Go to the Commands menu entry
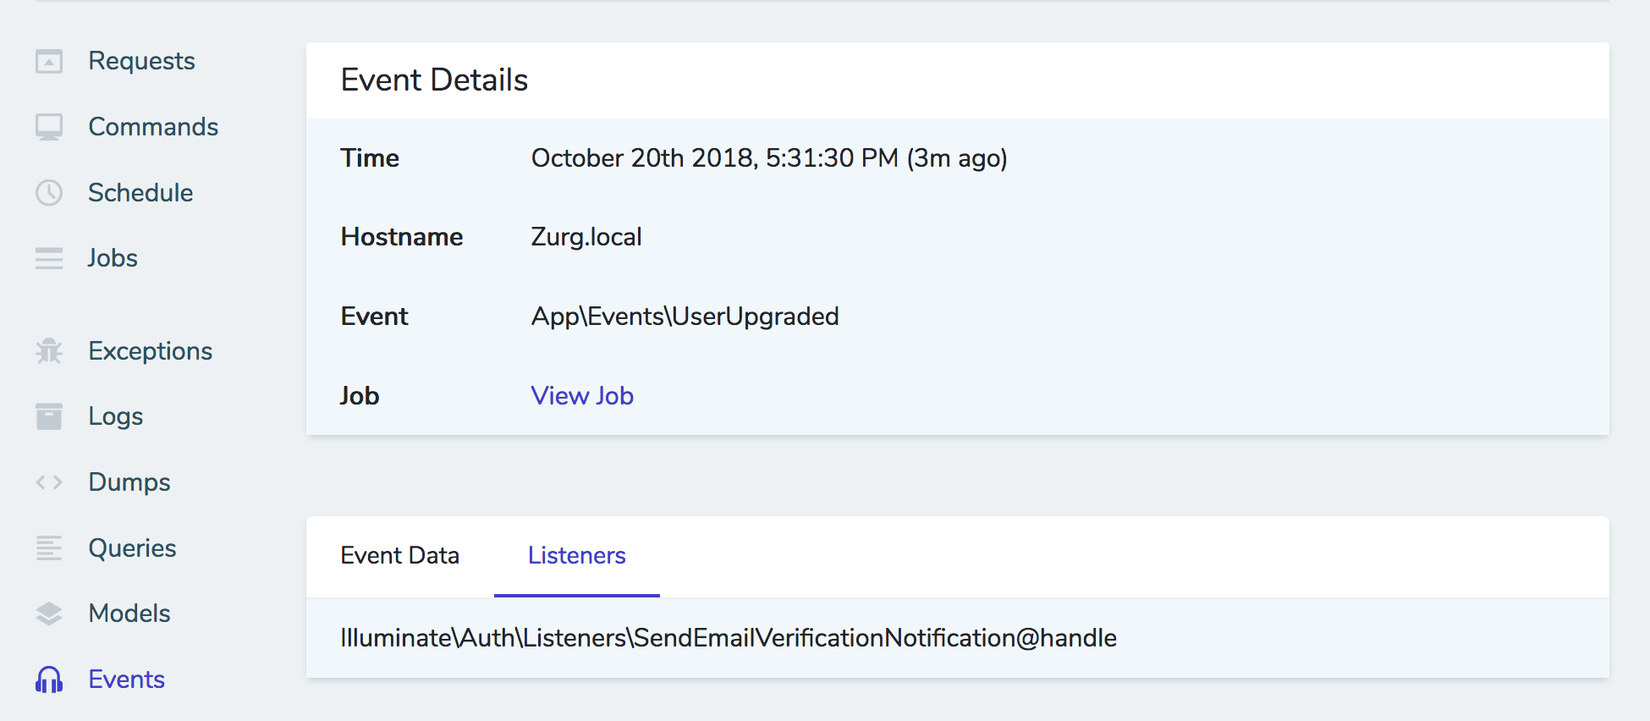 click(153, 127)
